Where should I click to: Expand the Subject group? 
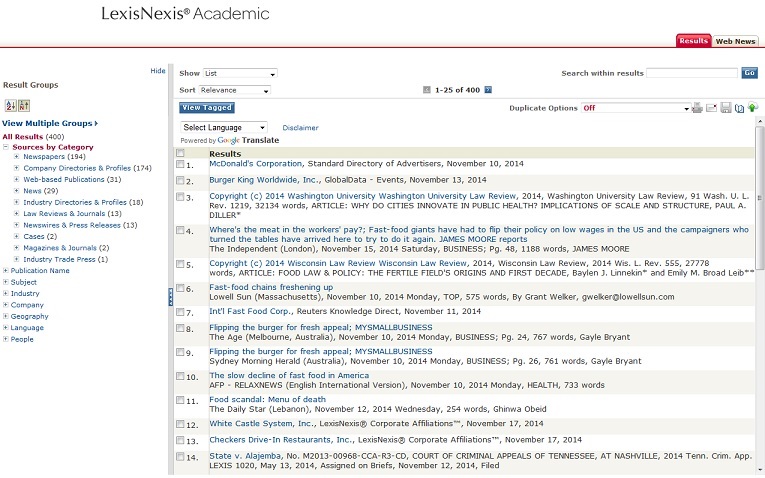click(5, 282)
